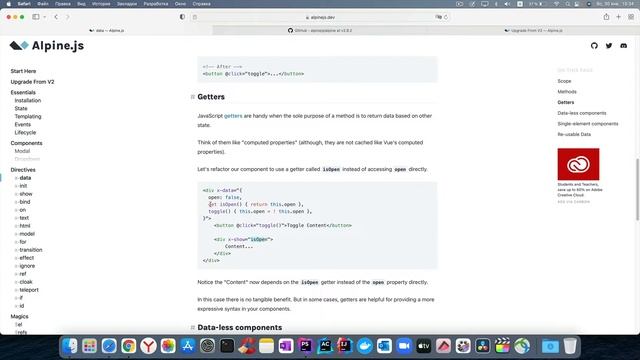Open the Файл menu
The height and width of the screenshot is (360, 640).
[43, 4]
